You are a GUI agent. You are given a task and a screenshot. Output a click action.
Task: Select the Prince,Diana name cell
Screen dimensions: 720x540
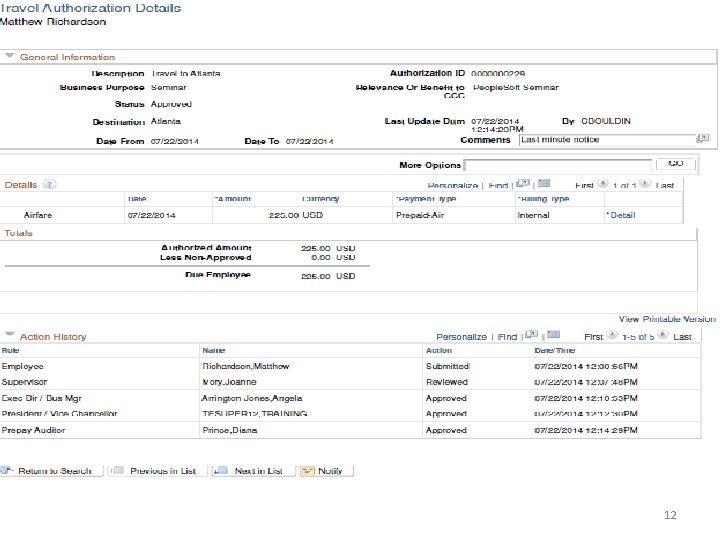[x=230, y=430]
